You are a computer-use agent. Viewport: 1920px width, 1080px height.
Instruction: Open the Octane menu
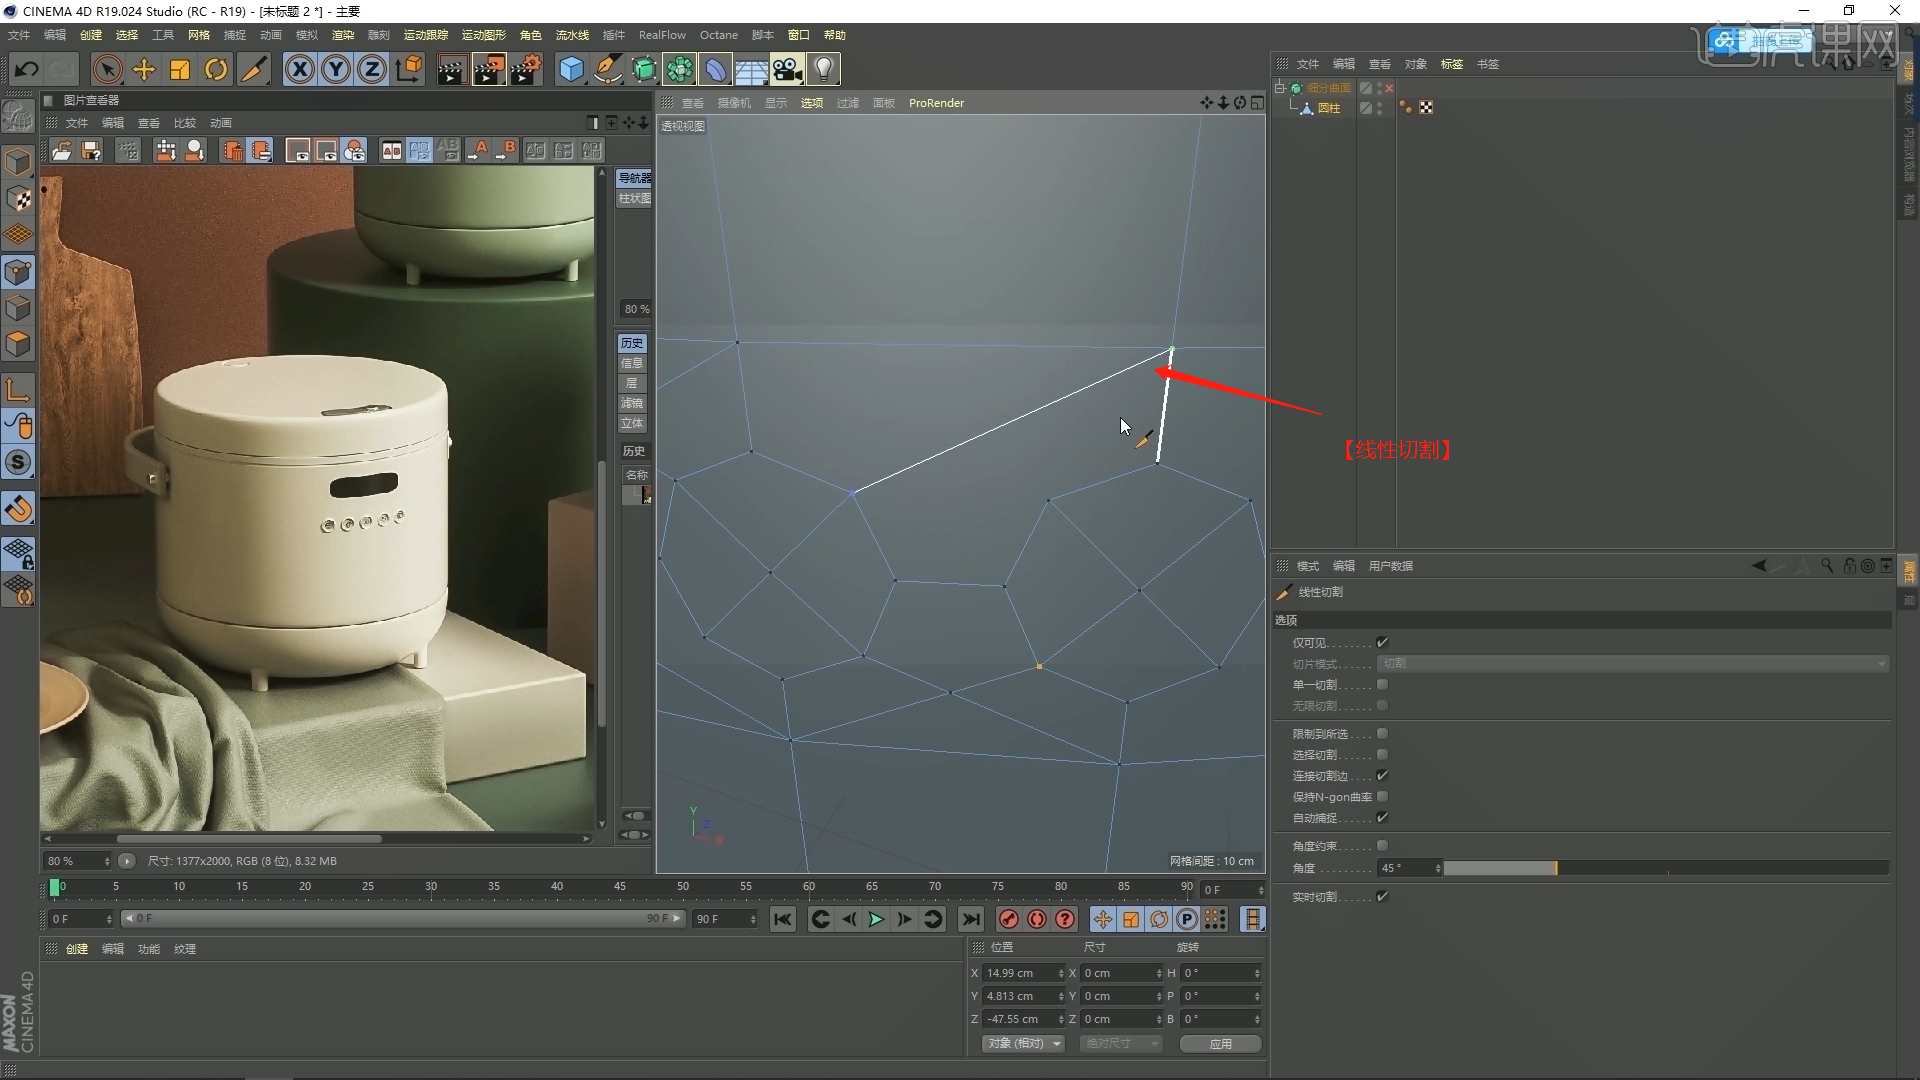pos(718,35)
